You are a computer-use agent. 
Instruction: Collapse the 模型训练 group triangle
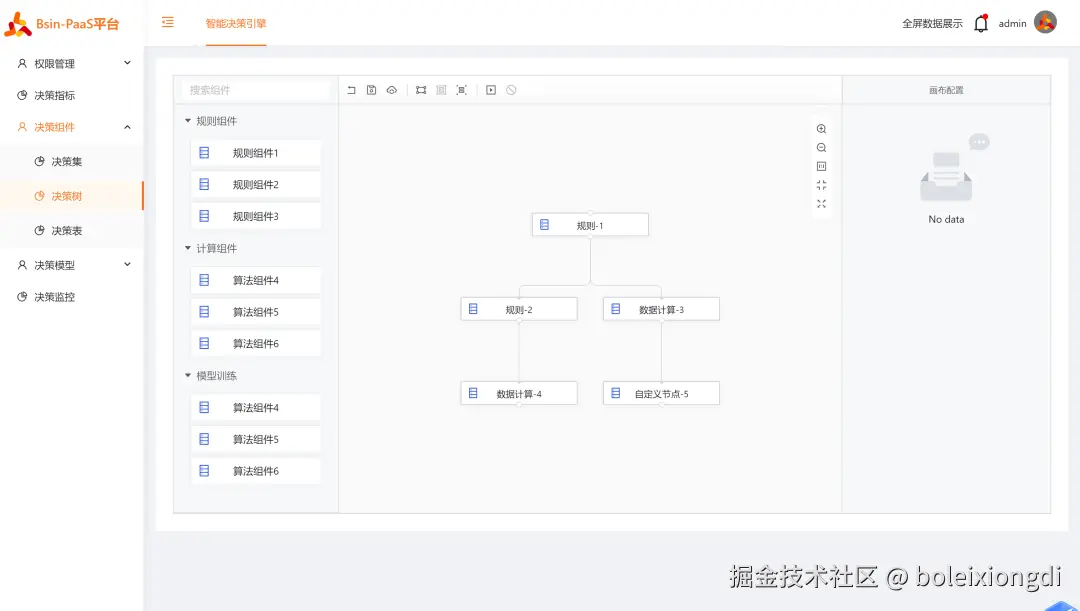point(187,375)
